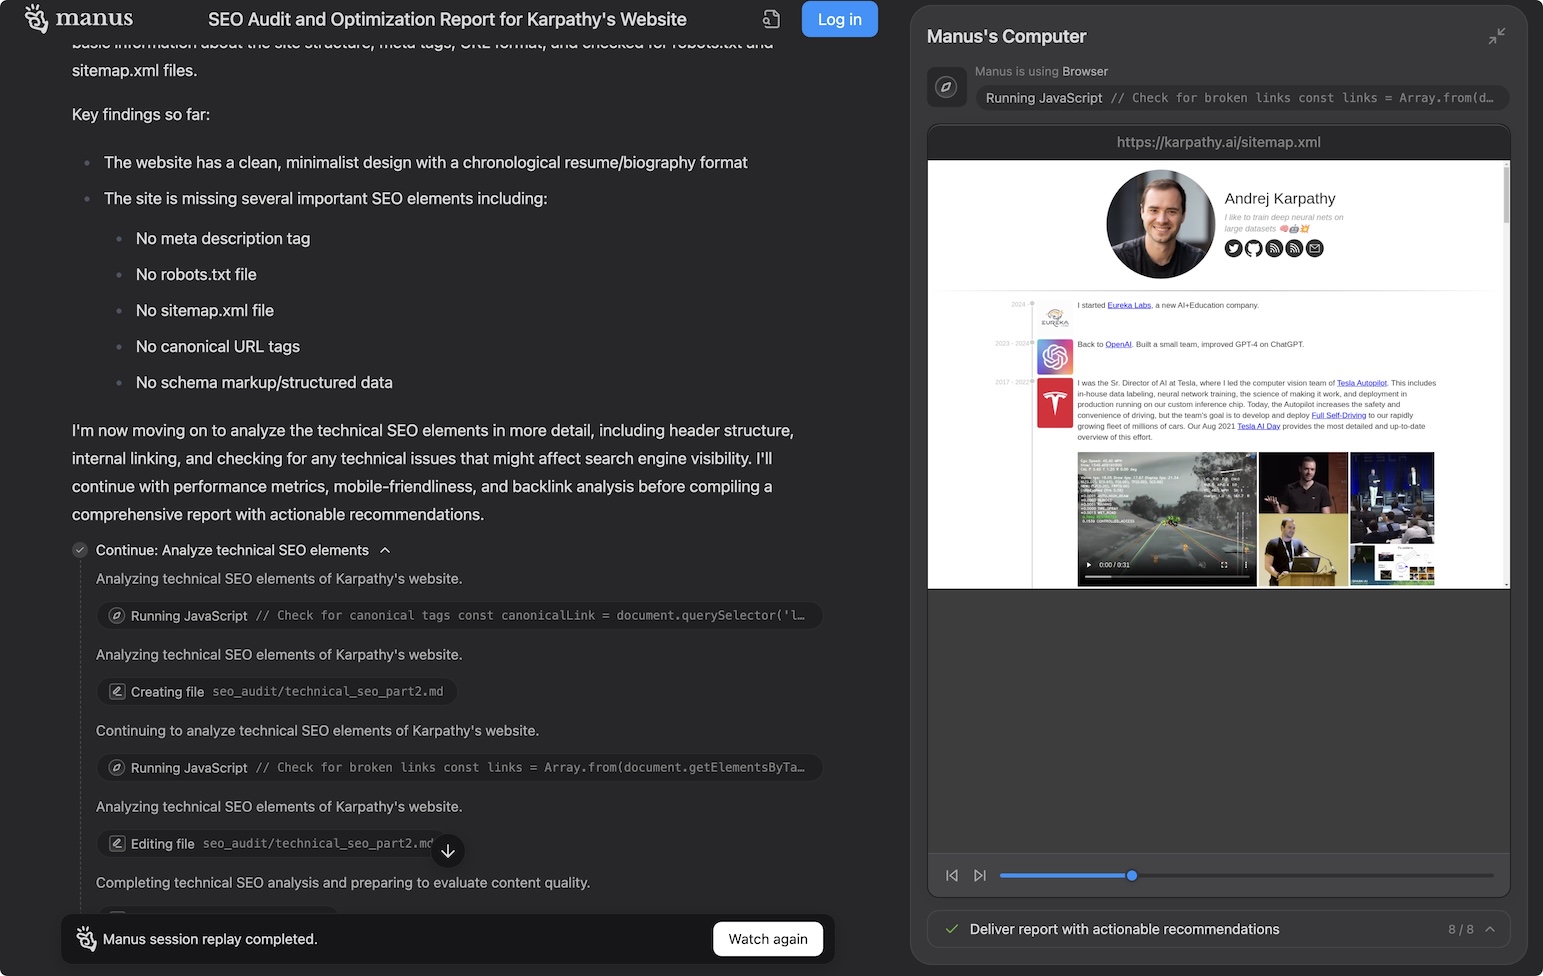
Task: Collapse the Analyze technical SEO elements step
Action: pos(385,550)
